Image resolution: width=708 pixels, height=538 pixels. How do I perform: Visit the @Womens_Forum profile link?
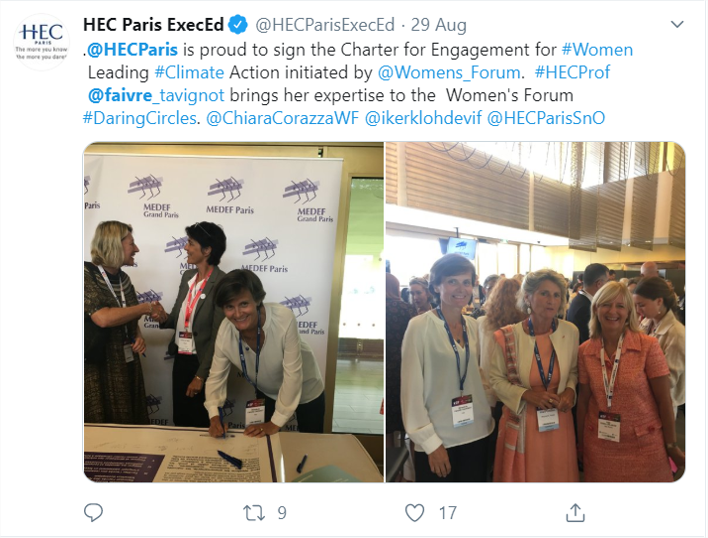449,73
